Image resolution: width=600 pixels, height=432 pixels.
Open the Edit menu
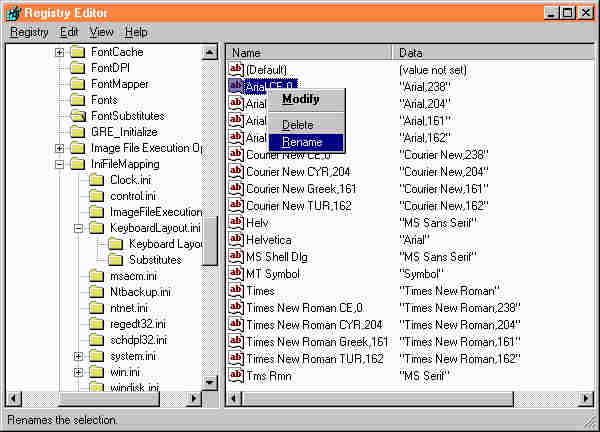point(69,32)
